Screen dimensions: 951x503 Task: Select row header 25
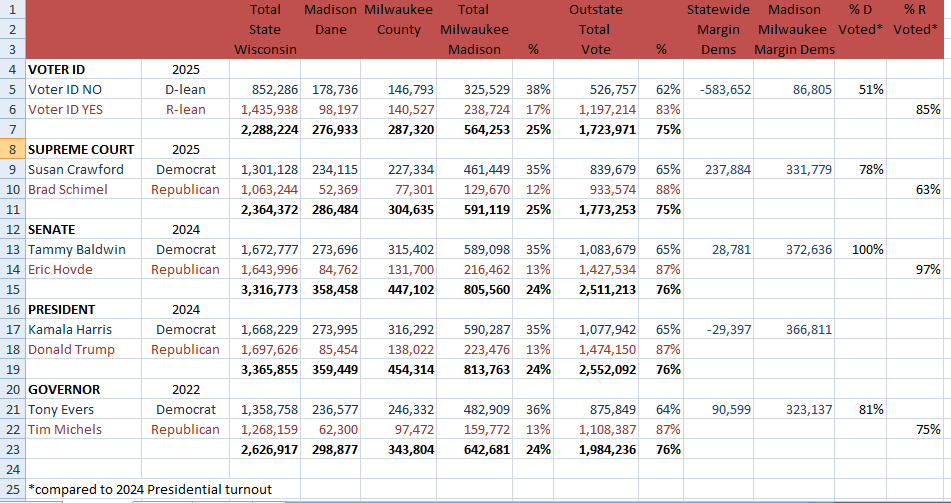tap(13, 489)
